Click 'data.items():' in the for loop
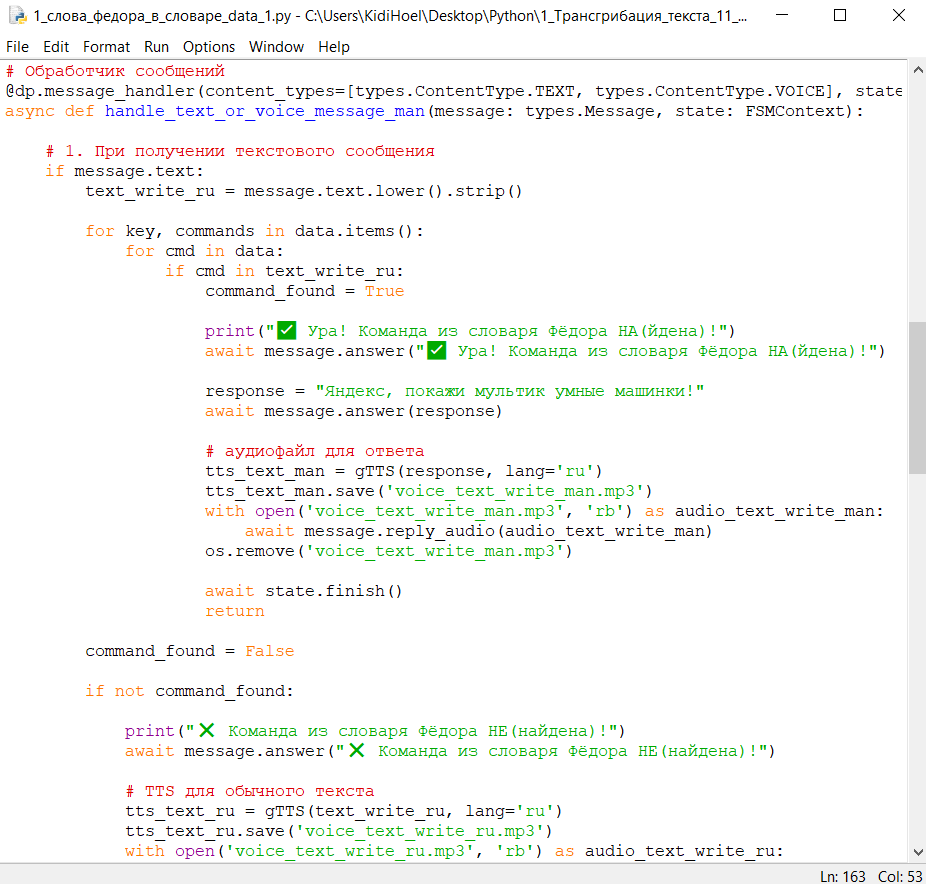The image size is (928, 884). click(x=359, y=231)
